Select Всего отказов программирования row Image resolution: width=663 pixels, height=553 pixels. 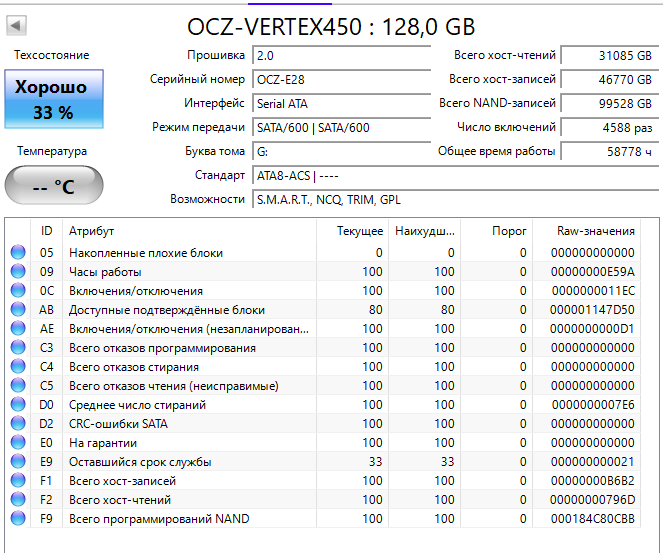tap(323, 348)
